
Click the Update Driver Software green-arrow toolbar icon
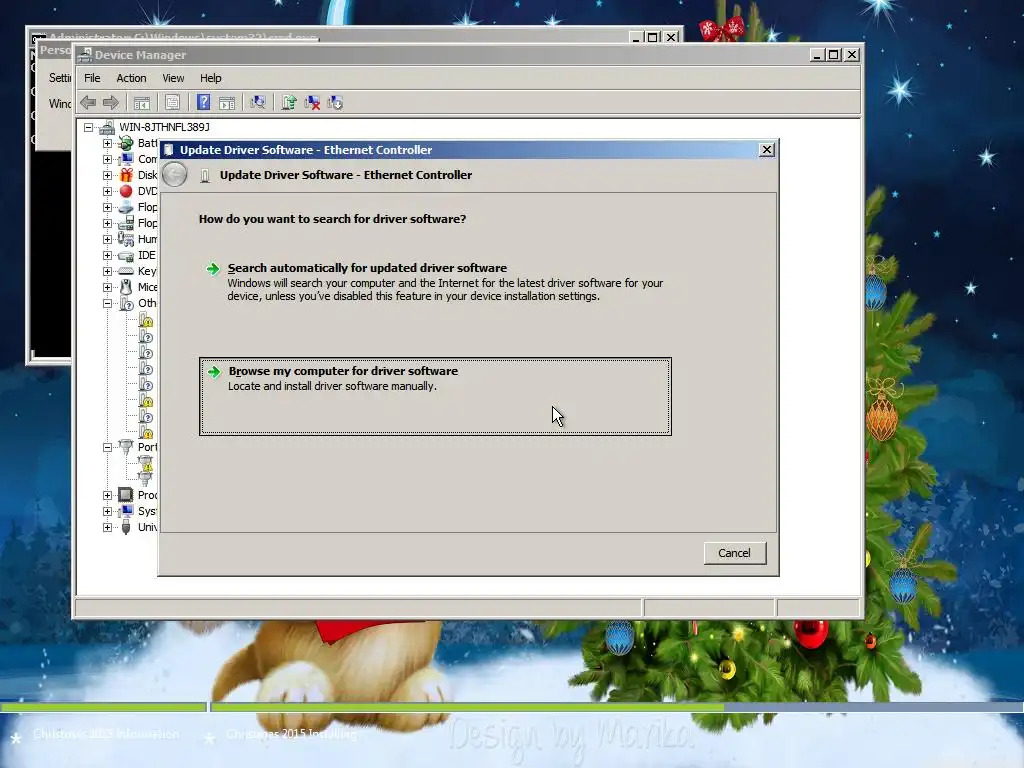click(289, 102)
